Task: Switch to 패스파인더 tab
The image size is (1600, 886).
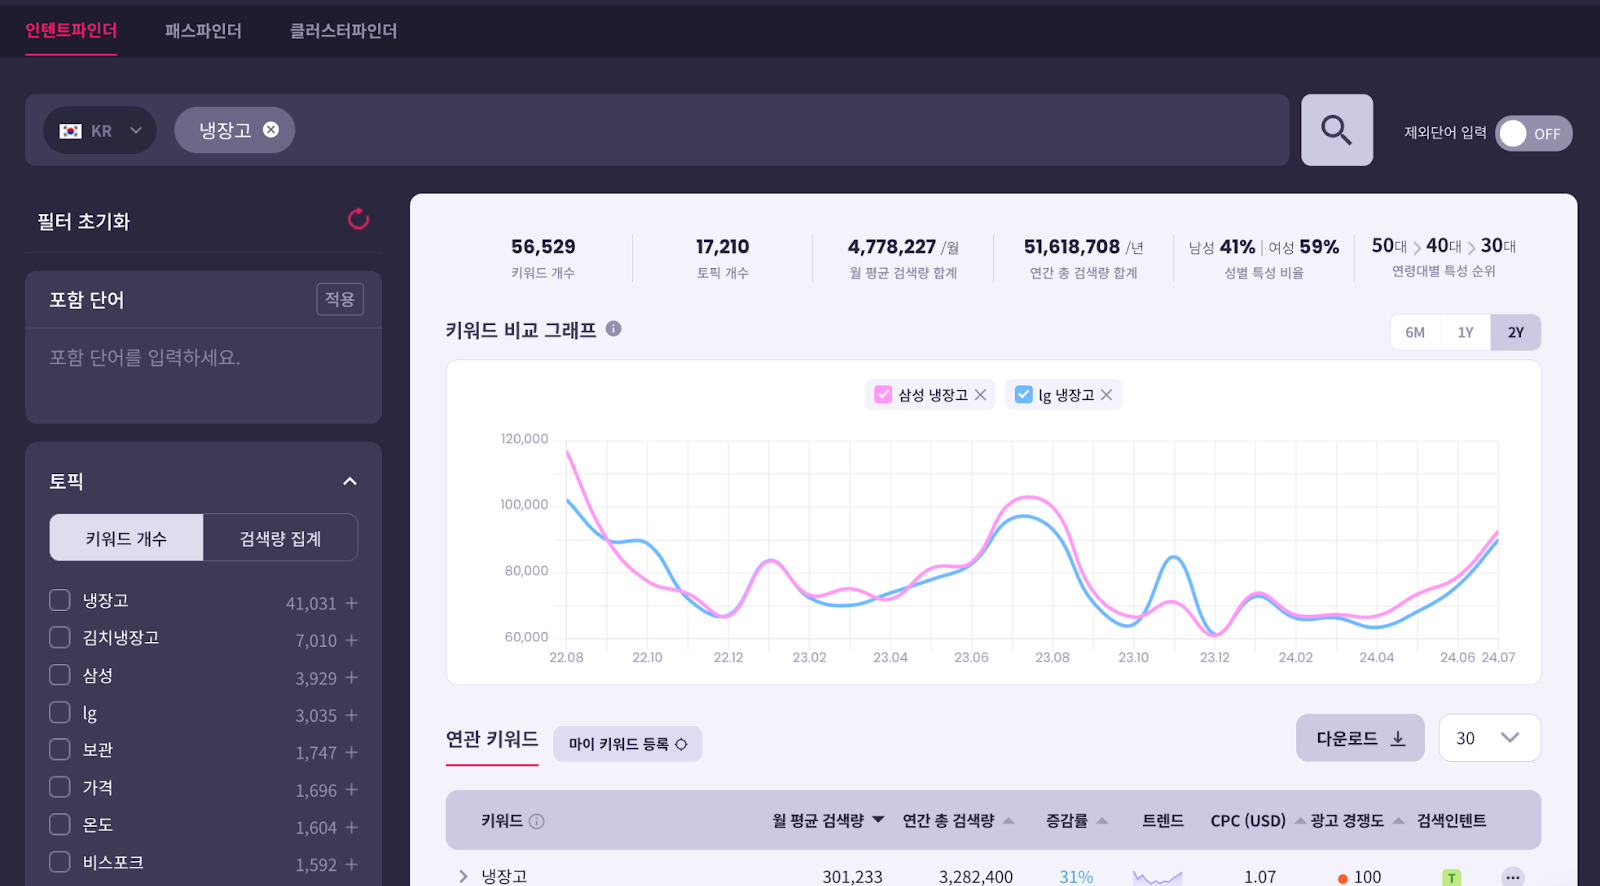Action: tap(203, 31)
